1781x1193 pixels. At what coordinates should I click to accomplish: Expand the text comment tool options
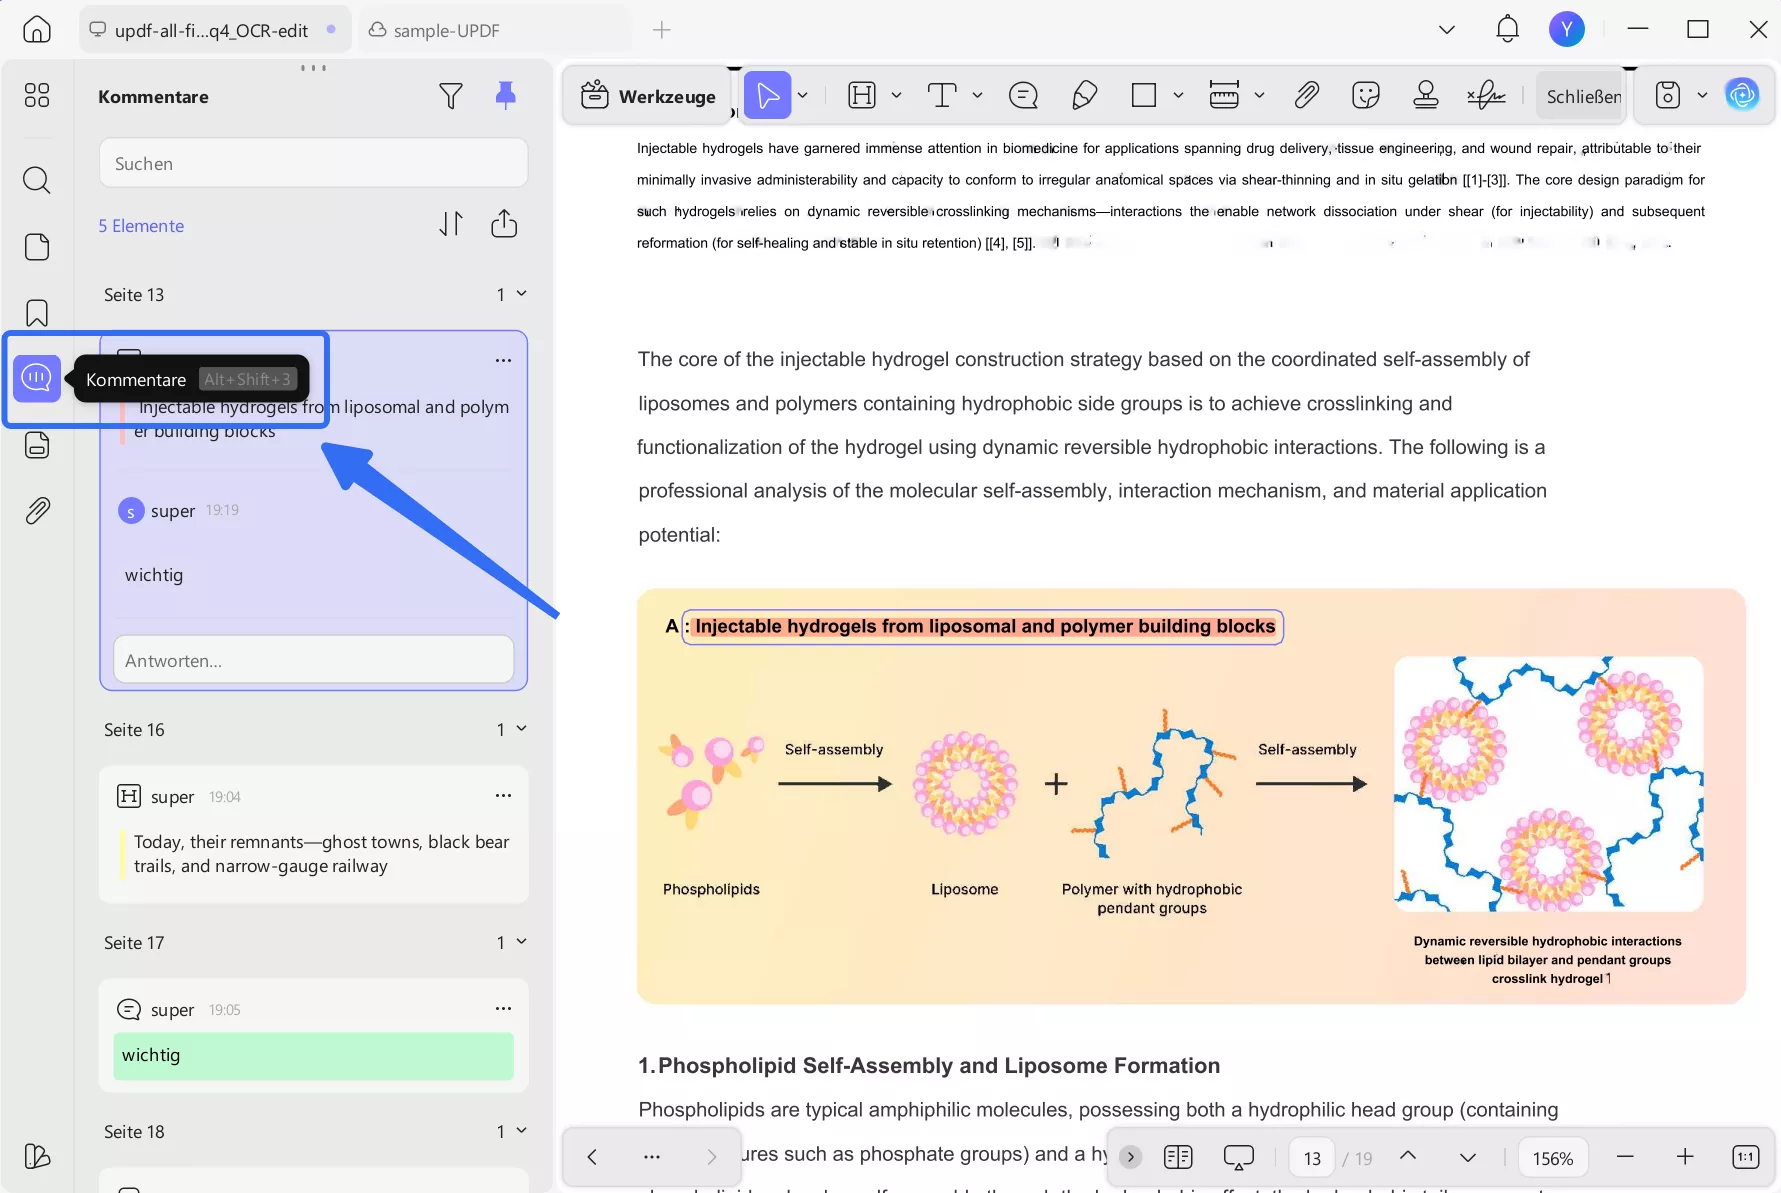click(x=977, y=95)
